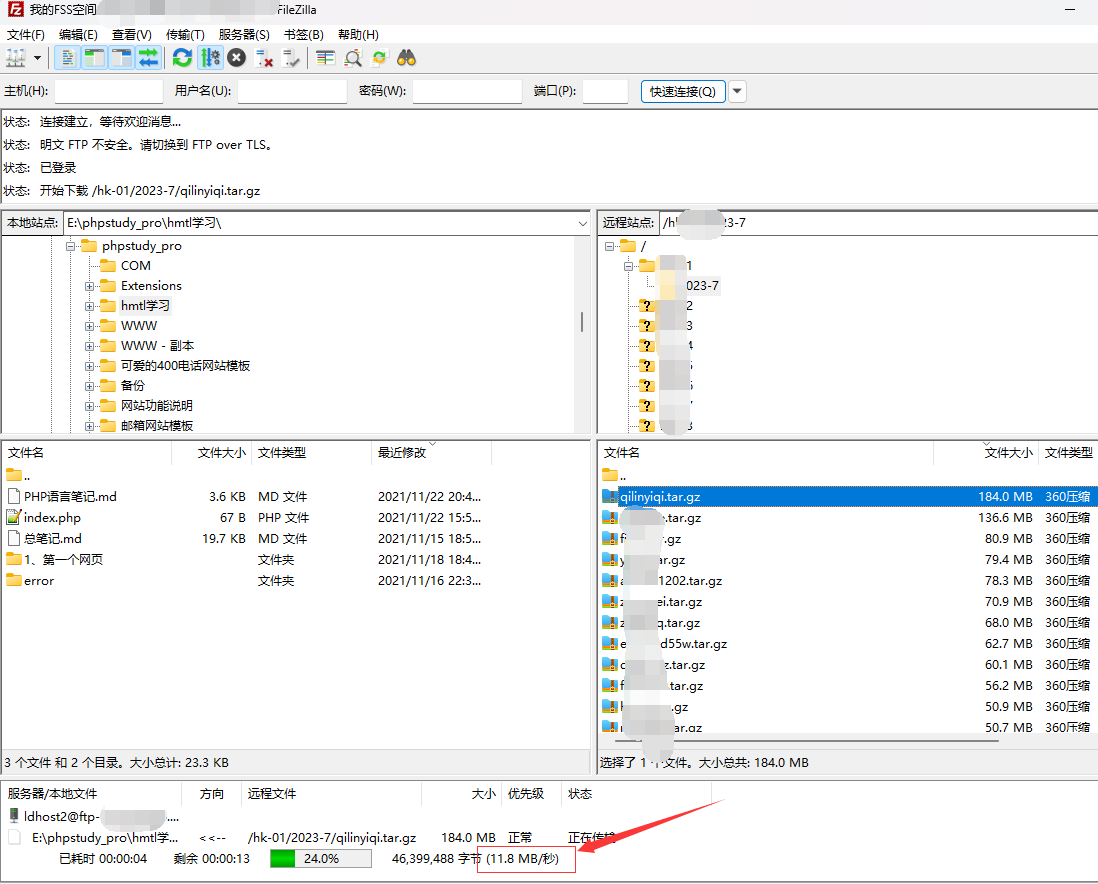Expand the hmtl学习 folder node
This screenshot has height=884, width=1098.
coord(90,306)
